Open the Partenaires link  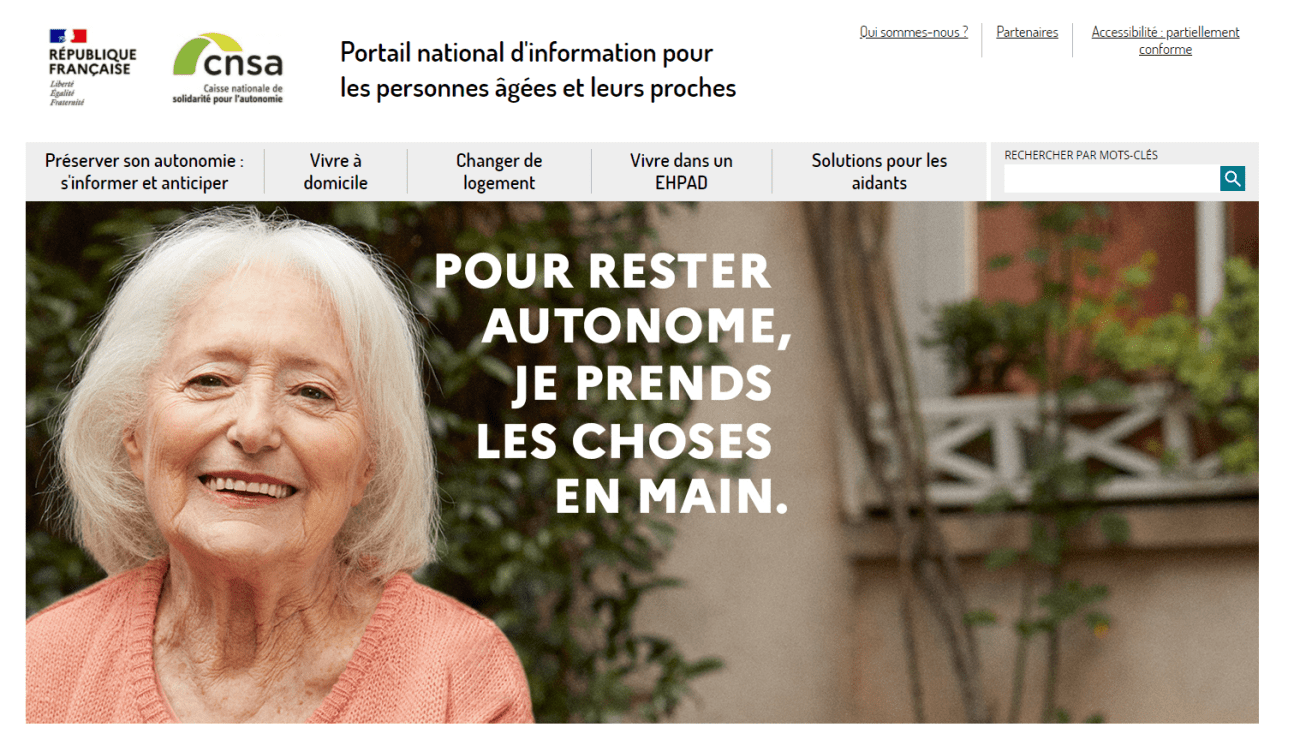pyautogui.click(x=1027, y=32)
